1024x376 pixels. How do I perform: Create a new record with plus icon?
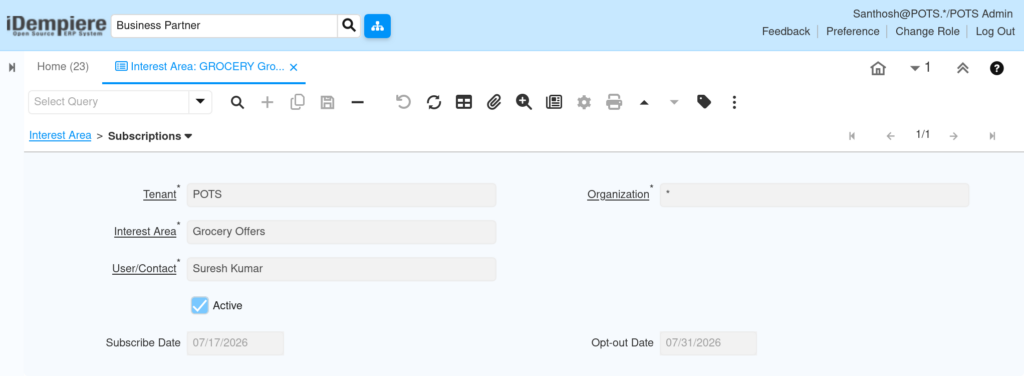point(267,102)
